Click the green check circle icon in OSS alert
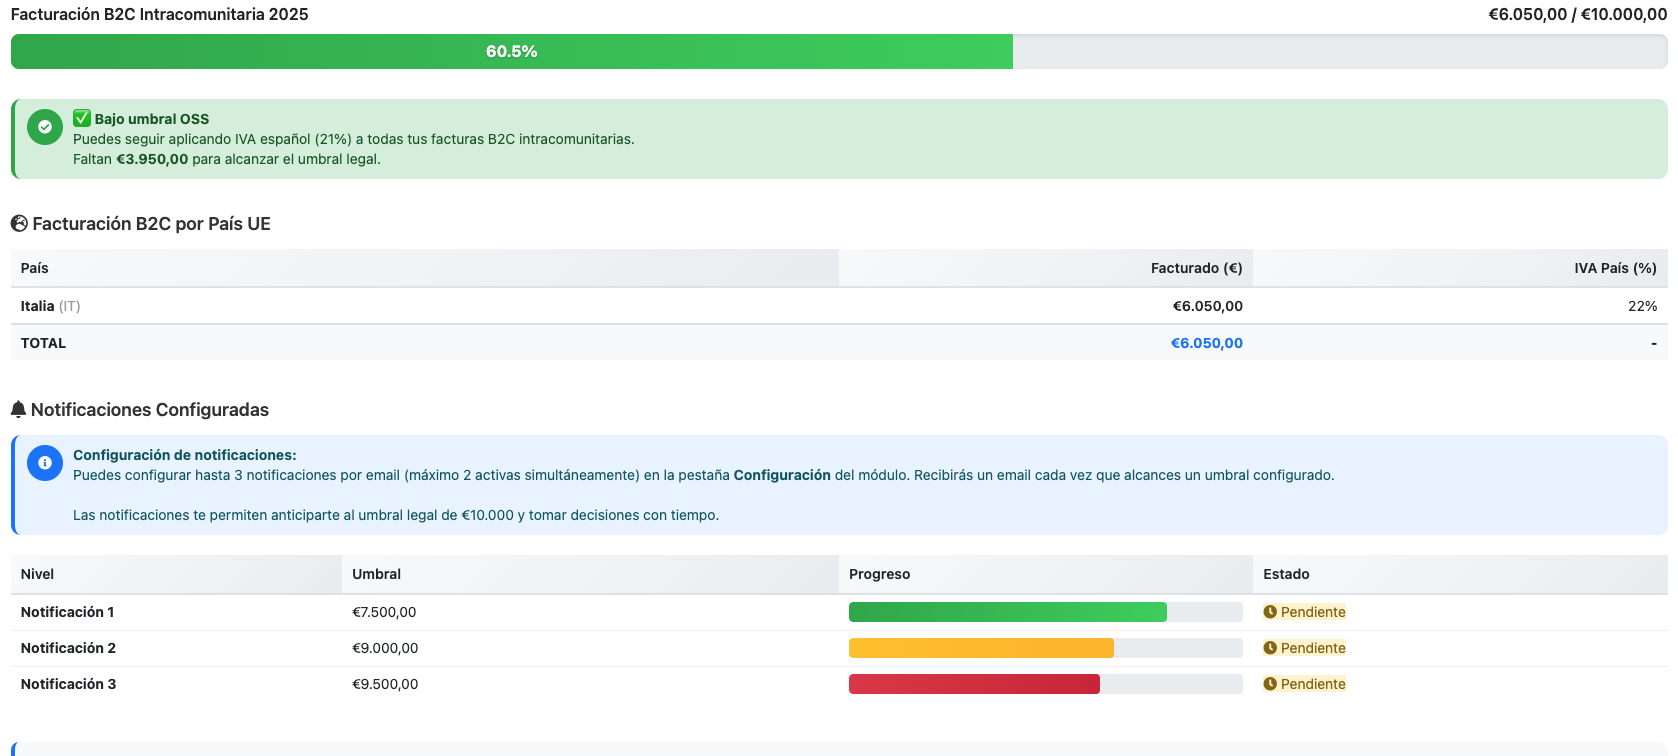Image resolution: width=1678 pixels, height=756 pixels. click(x=45, y=127)
